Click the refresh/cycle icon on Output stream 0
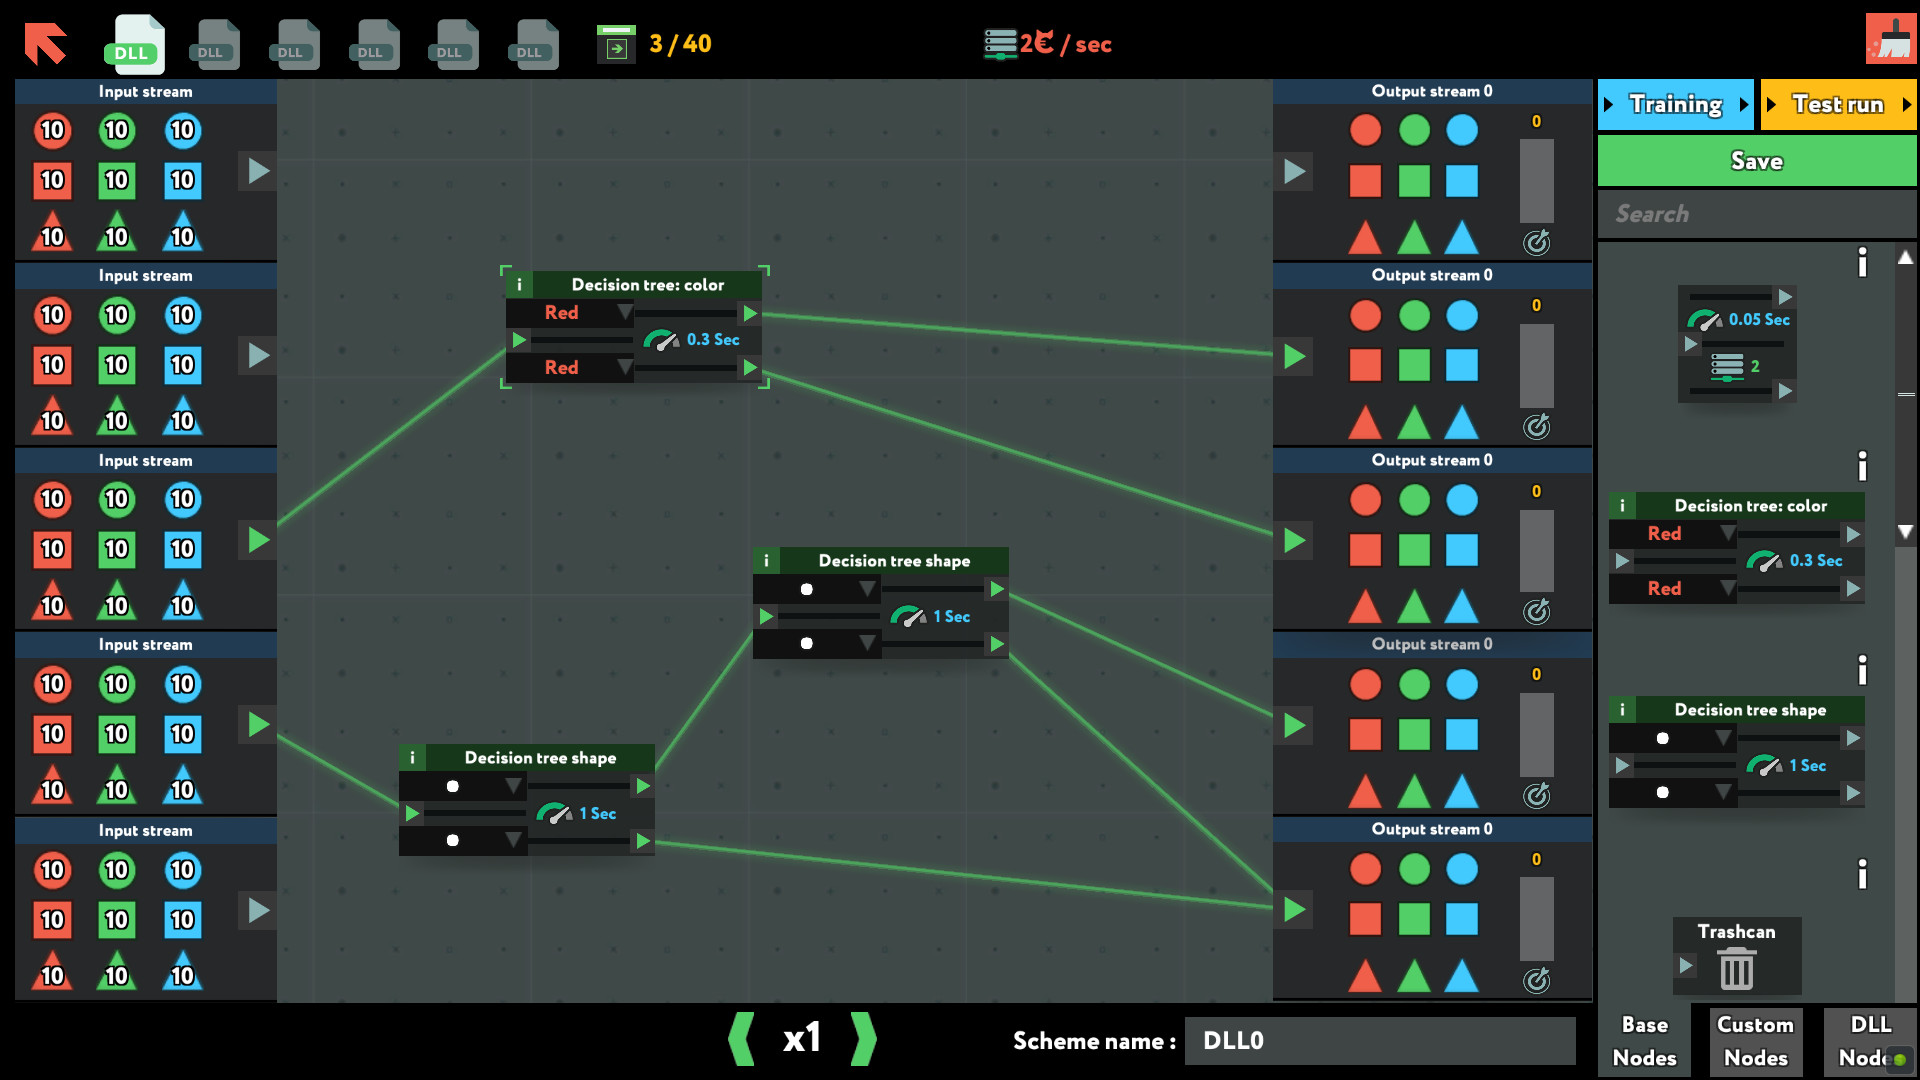The width and height of the screenshot is (1920, 1080). tap(1534, 239)
